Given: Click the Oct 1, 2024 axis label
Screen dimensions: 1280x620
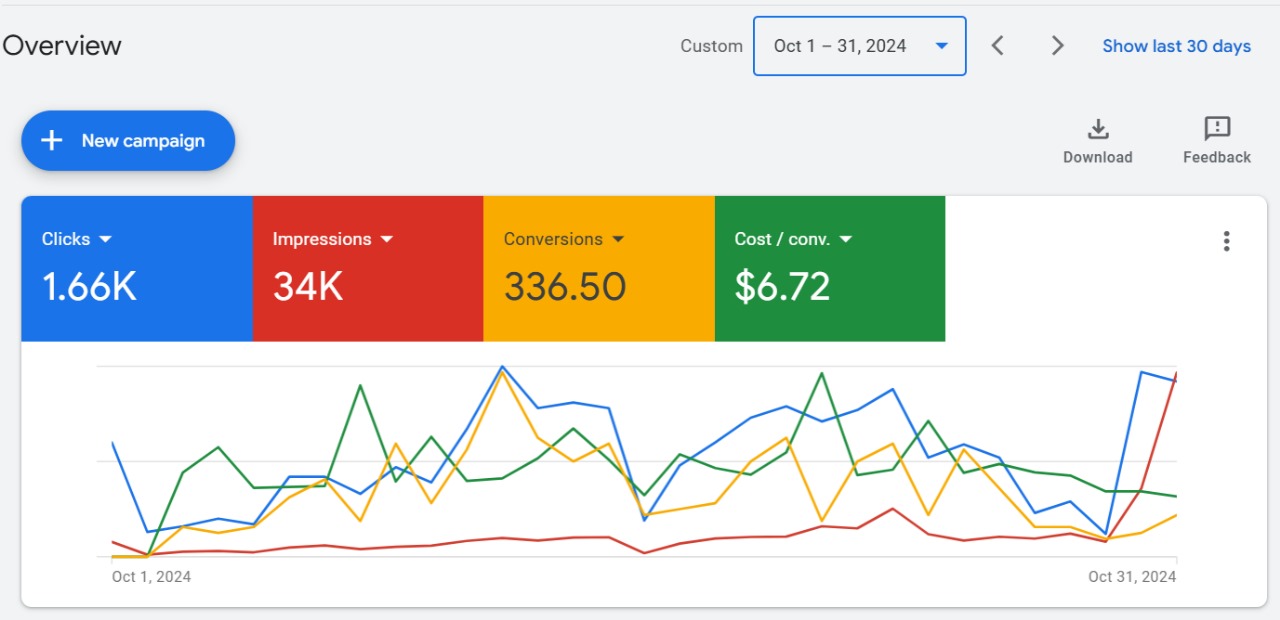Looking at the screenshot, I should point(151,577).
